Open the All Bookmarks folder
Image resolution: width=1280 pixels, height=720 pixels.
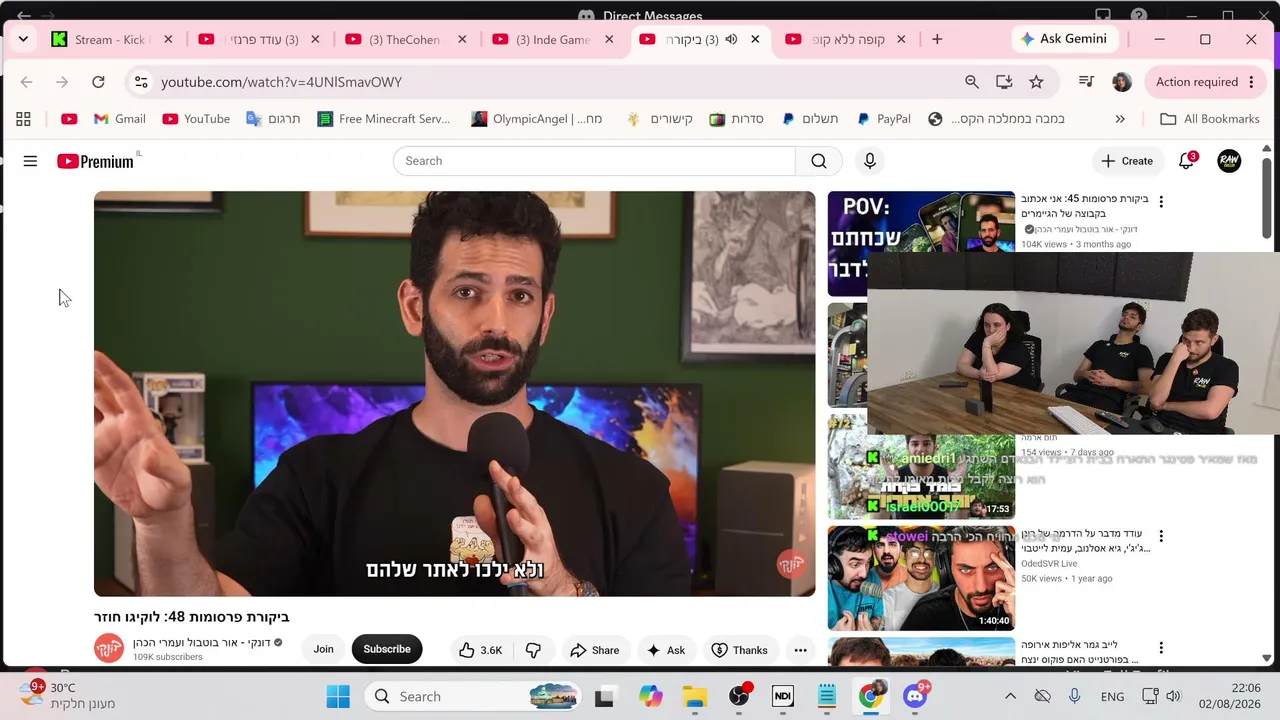point(1209,119)
